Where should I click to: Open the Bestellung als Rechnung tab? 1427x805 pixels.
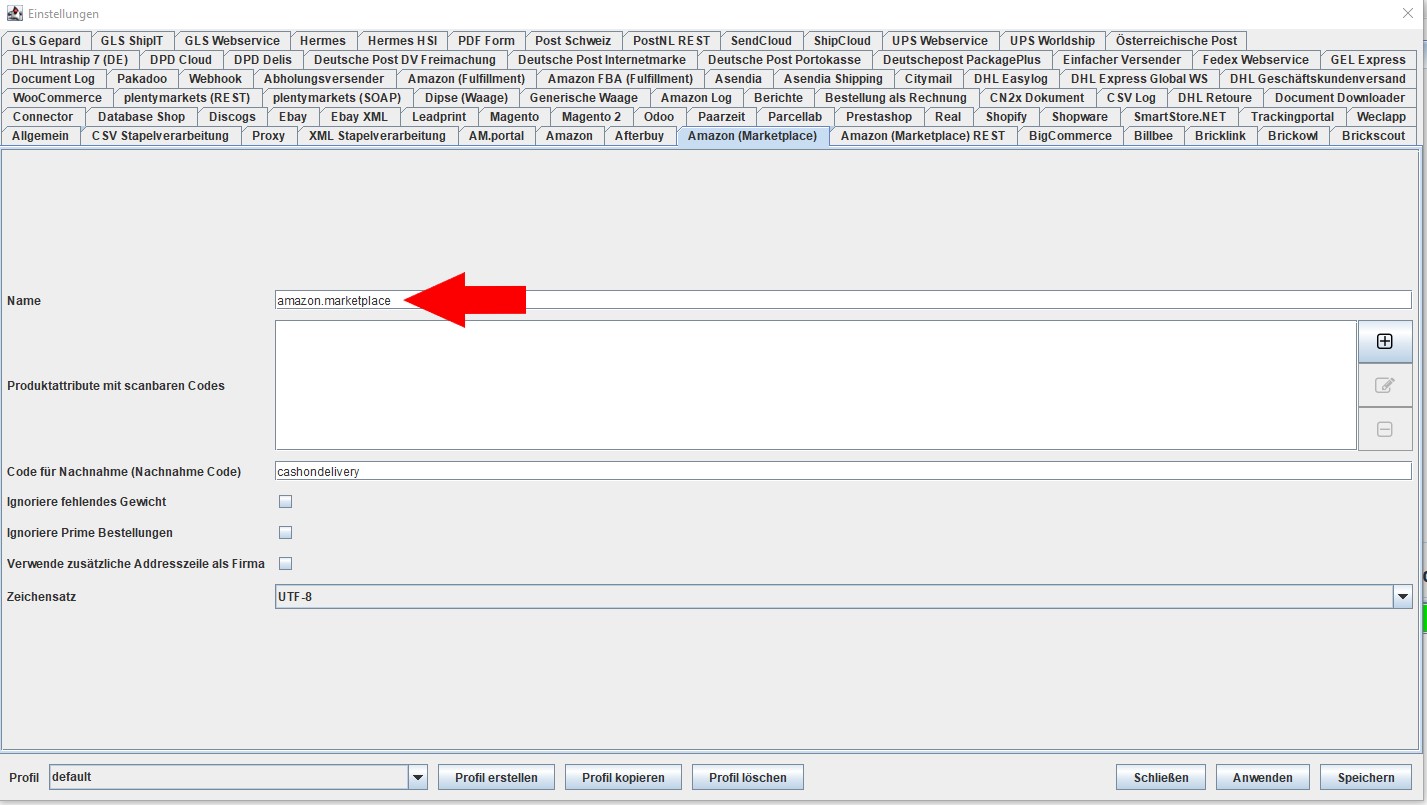[896, 98]
